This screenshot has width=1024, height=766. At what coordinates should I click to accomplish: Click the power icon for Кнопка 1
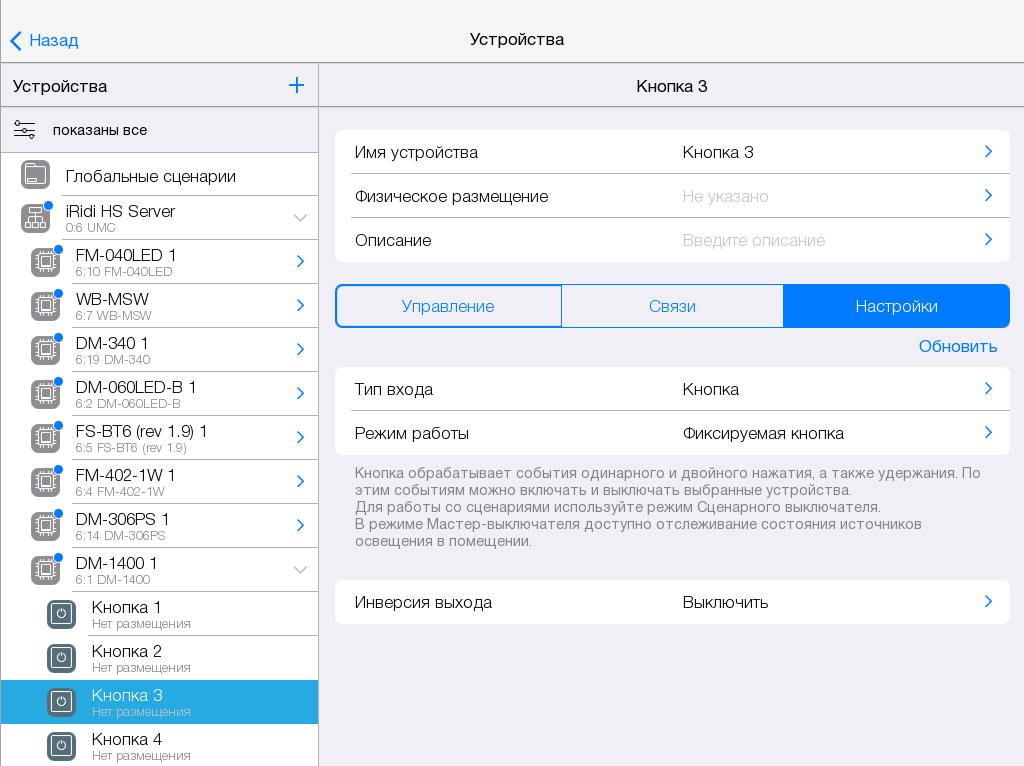61,614
